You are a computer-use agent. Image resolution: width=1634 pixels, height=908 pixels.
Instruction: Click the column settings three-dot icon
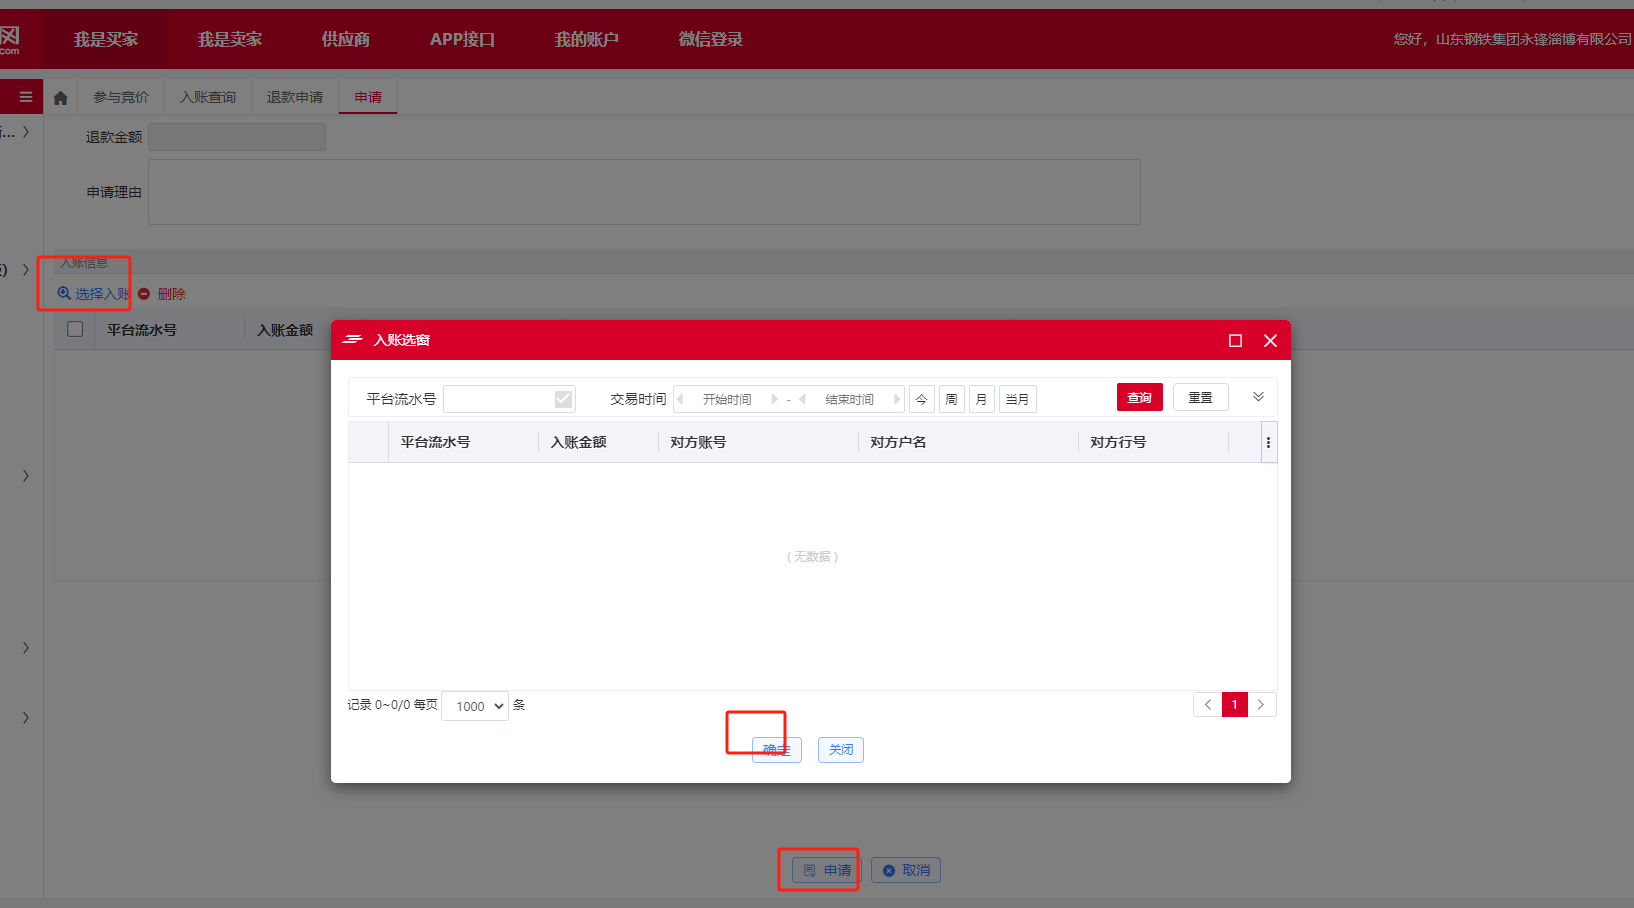point(1268,442)
